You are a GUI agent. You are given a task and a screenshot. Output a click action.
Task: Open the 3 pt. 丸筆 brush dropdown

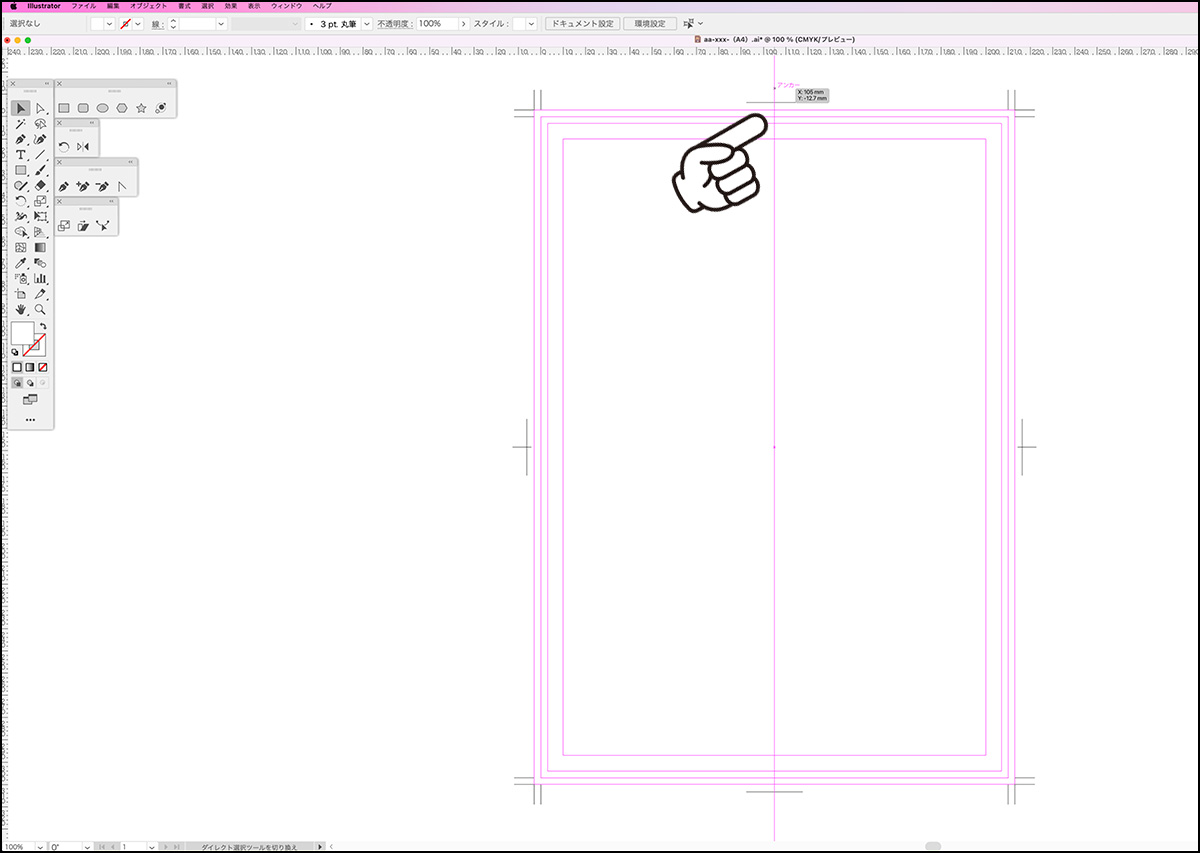[366, 23]
